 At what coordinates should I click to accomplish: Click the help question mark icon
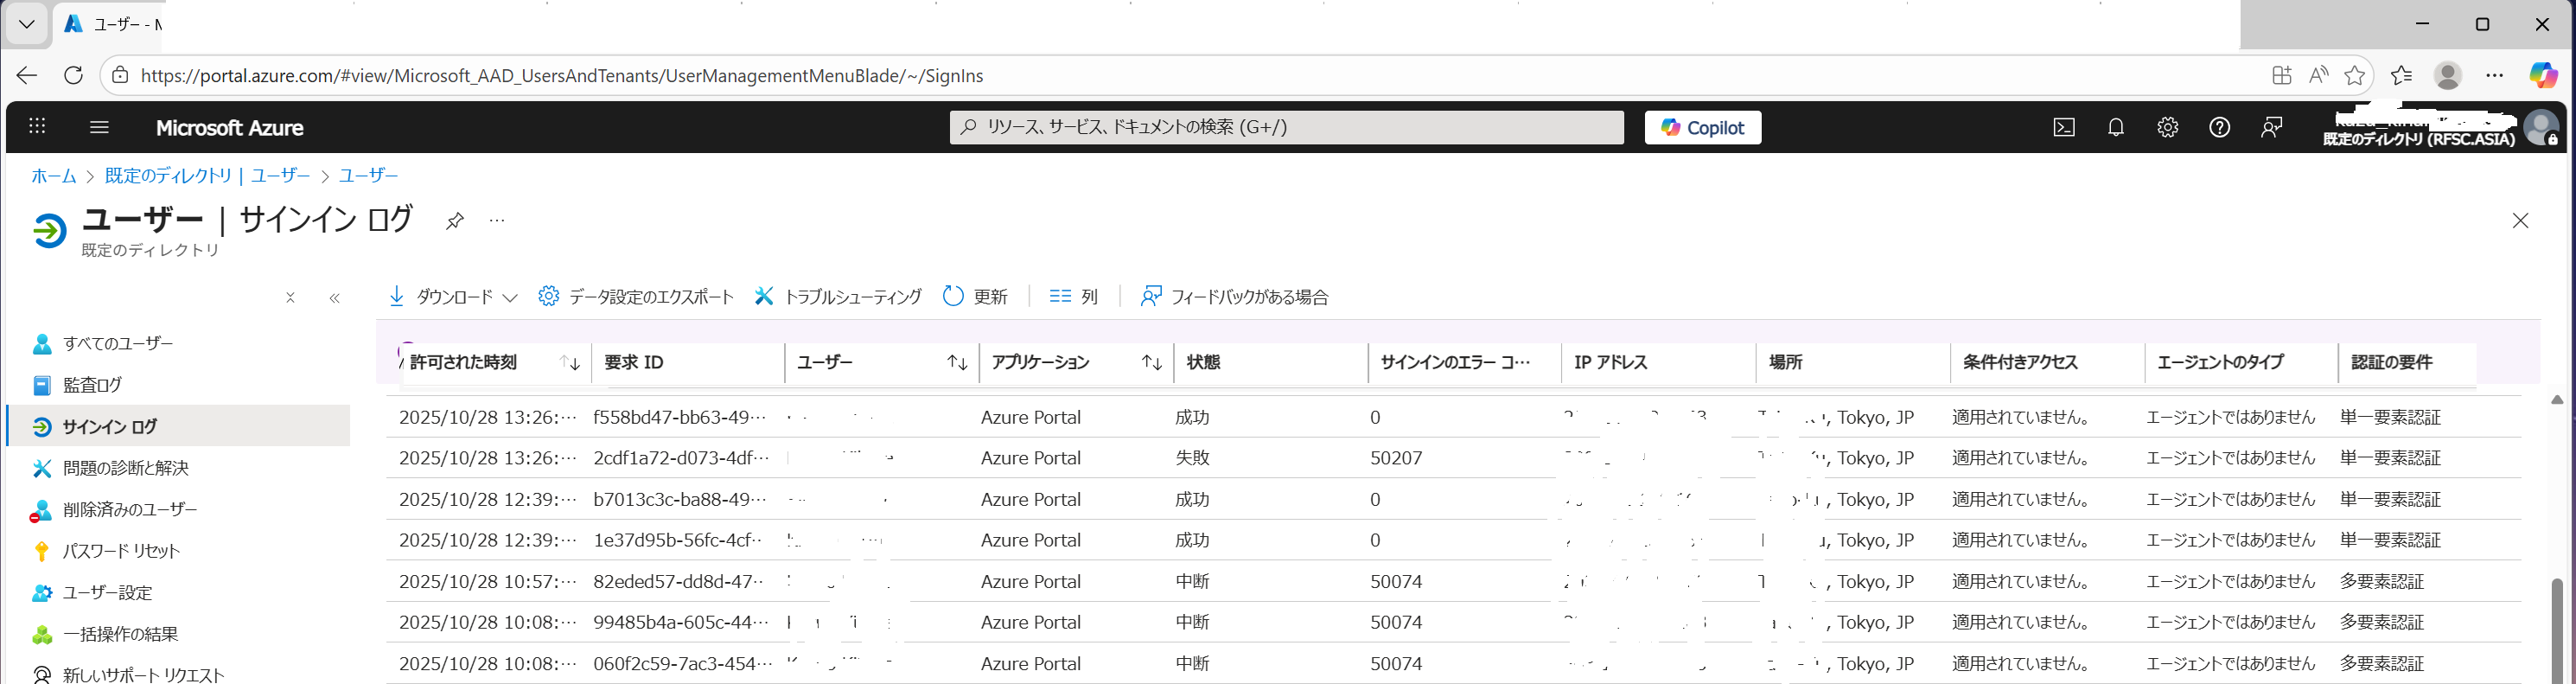click(x=2219, y=127)
